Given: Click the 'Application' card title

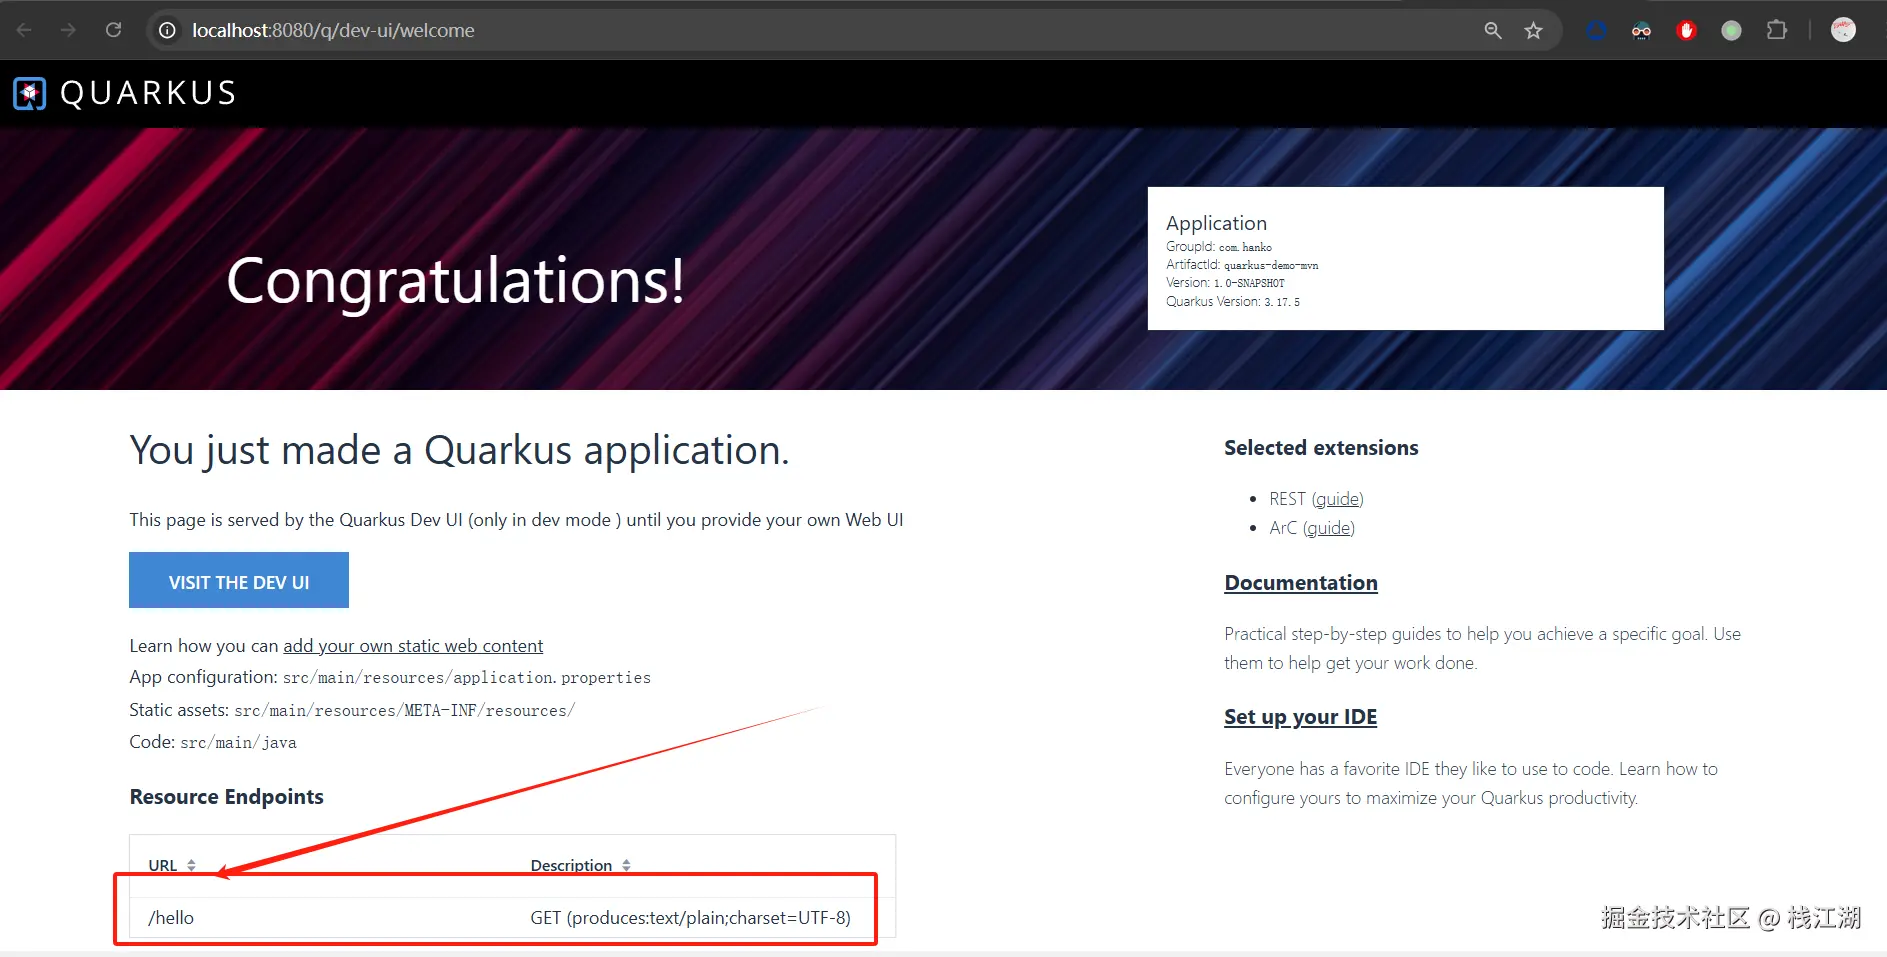Looking at the screenshot, I should 1216,223.
